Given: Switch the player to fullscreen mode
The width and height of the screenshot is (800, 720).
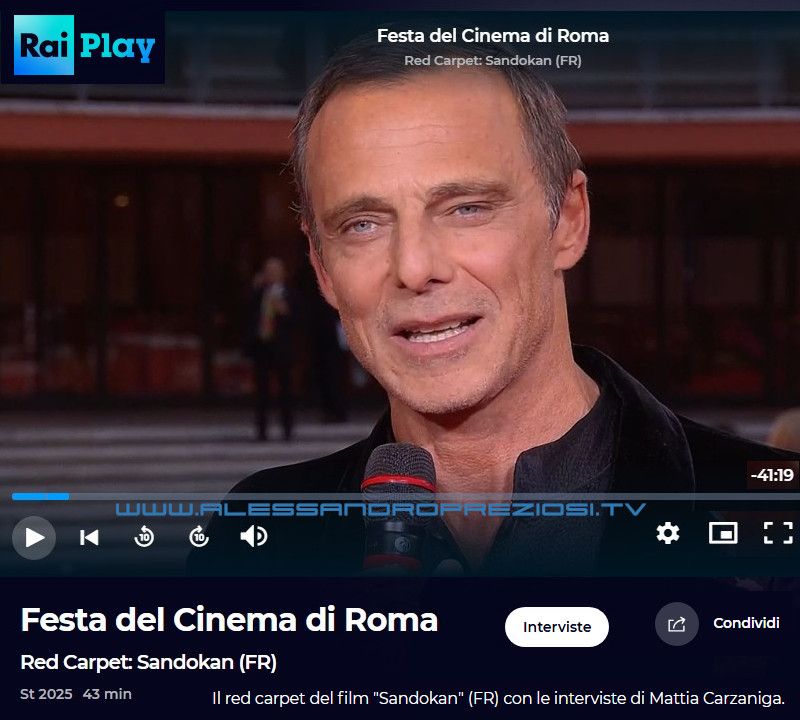Looking at the screenshot, I should pyautogui.click(x=778, y=533).
